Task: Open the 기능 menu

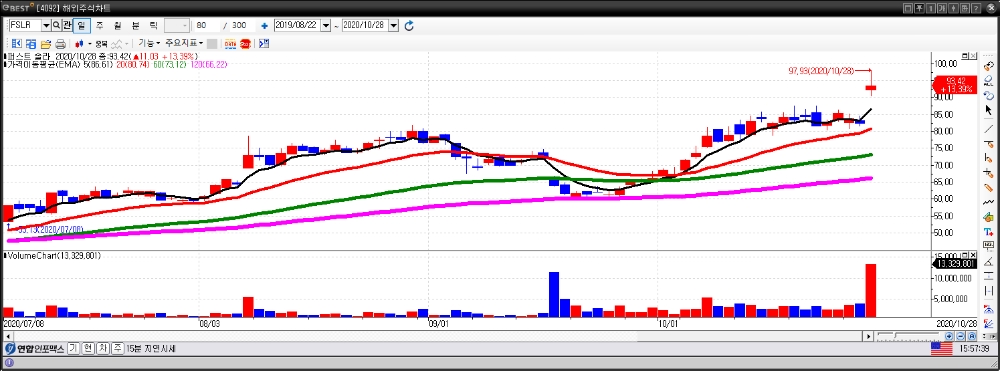Action: [149, 43]
